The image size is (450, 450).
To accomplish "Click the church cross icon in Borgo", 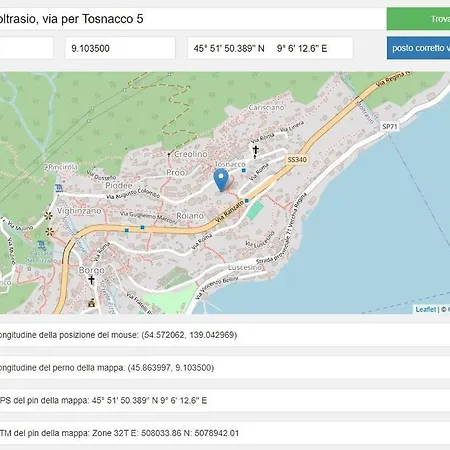I will pos(91,280).
